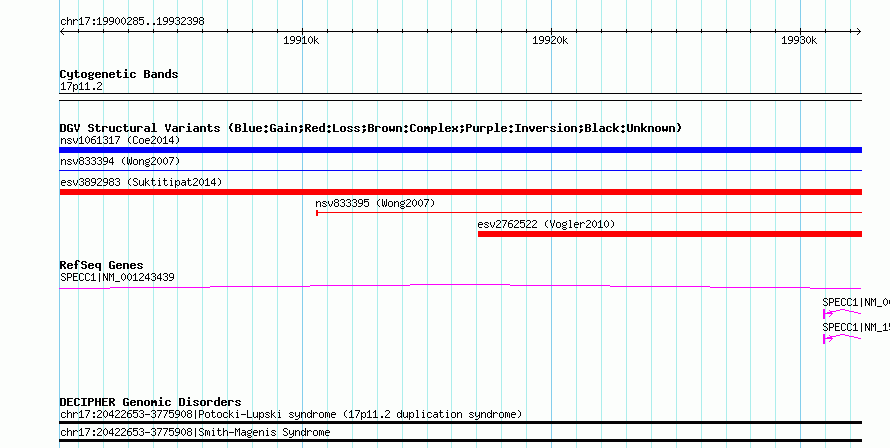Click the thin blue nsv833394 gain line
The width and height of the screenshot is (890, 448).
460,170
